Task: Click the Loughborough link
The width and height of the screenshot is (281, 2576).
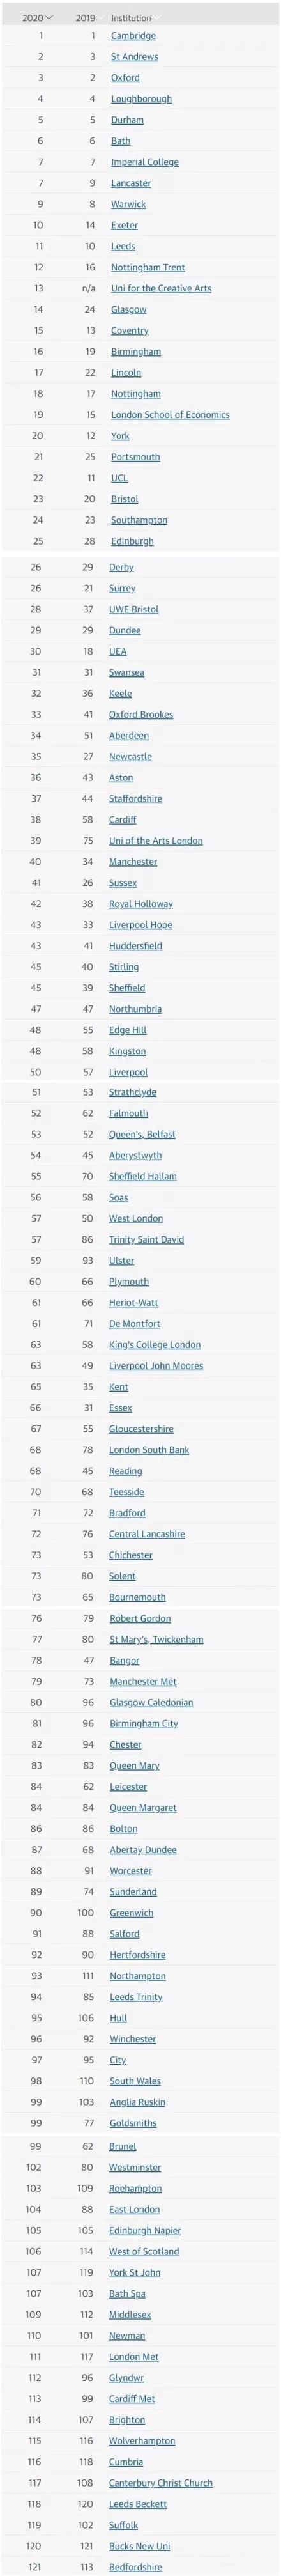Action: [141, 99]
